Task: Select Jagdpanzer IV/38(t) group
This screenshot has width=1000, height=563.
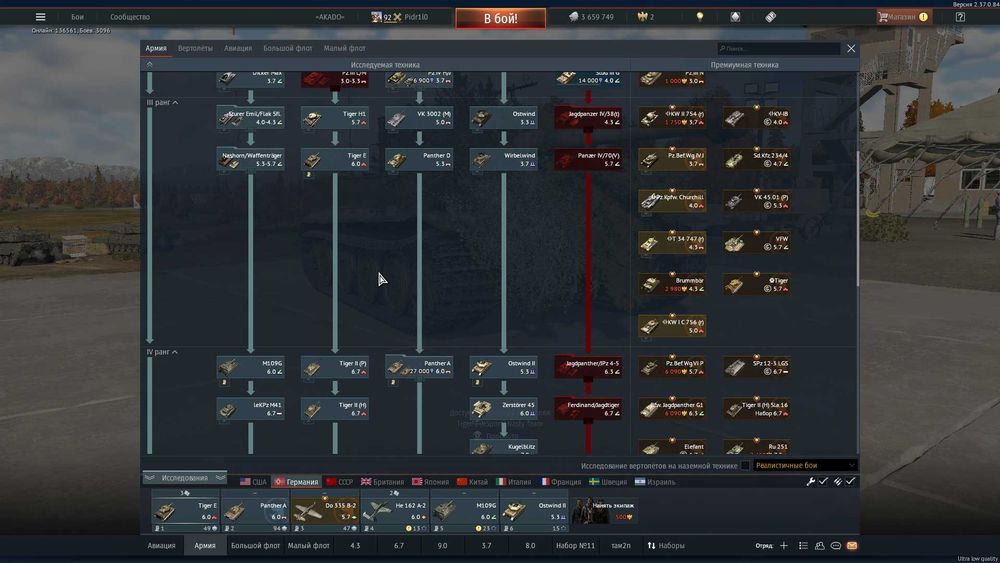Action: click(588, 118)
